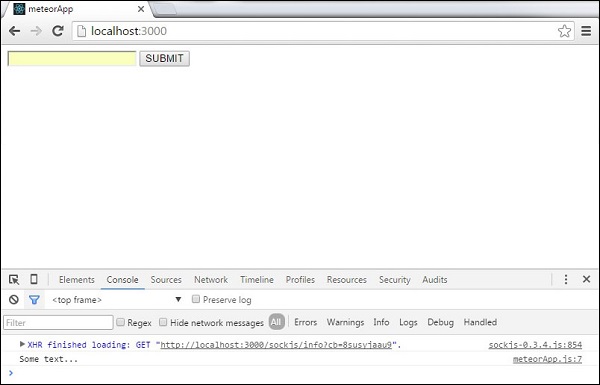This screenshot has height=385, width=600.
Task: Open the Profiles tab
Action: coord(300,280)
